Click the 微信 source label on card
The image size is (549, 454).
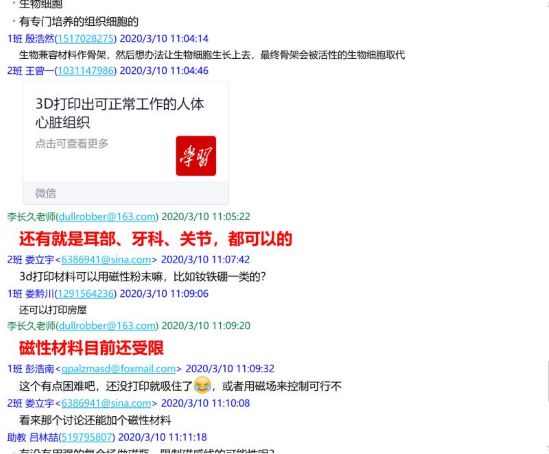pyautogui.click(x=46, y=193)
